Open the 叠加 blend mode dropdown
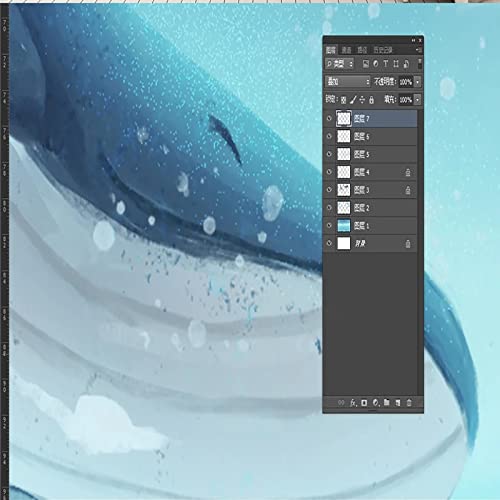 (348, 81)
